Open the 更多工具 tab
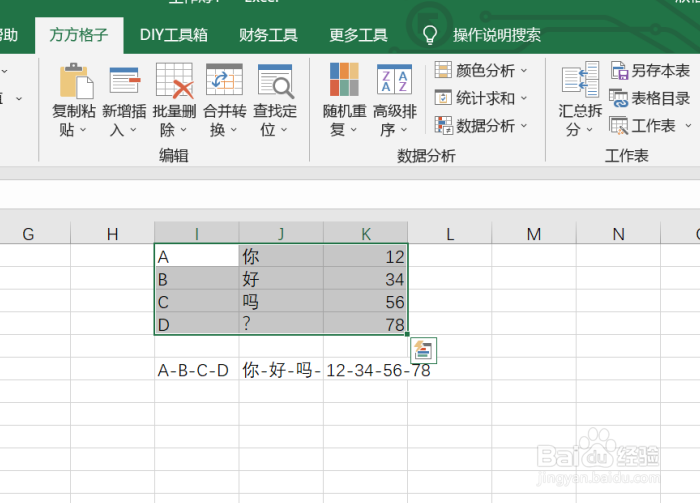The image size is (700, 503). (358, 35)
